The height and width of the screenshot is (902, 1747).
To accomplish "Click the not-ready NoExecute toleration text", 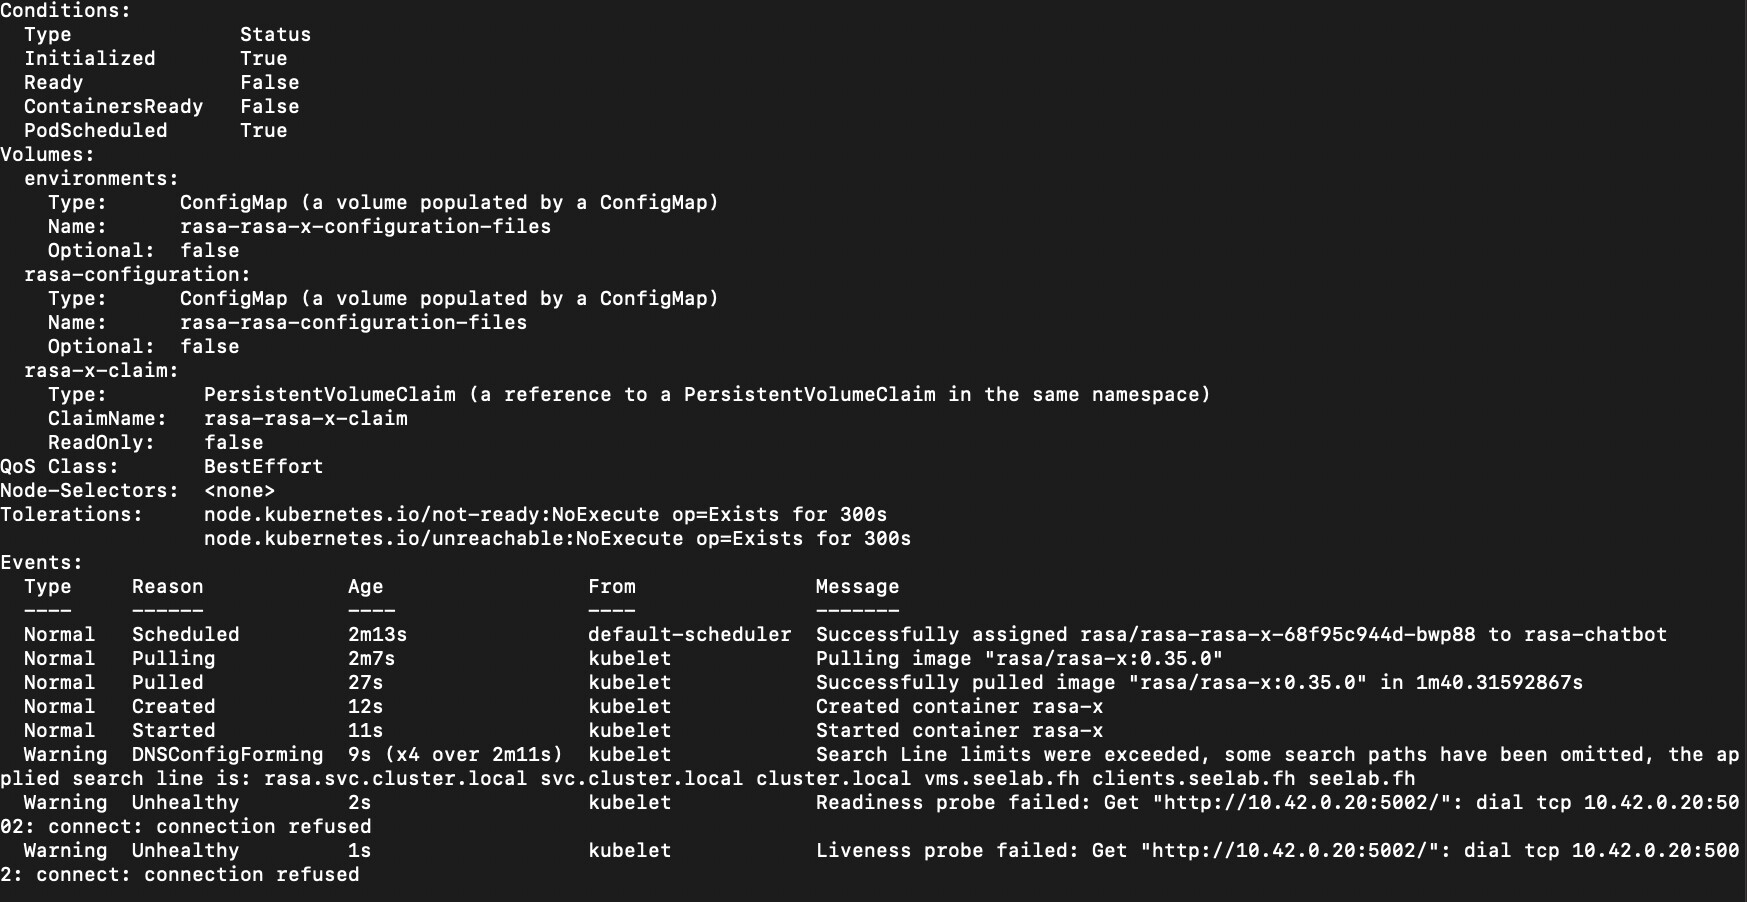I will 545,515.
